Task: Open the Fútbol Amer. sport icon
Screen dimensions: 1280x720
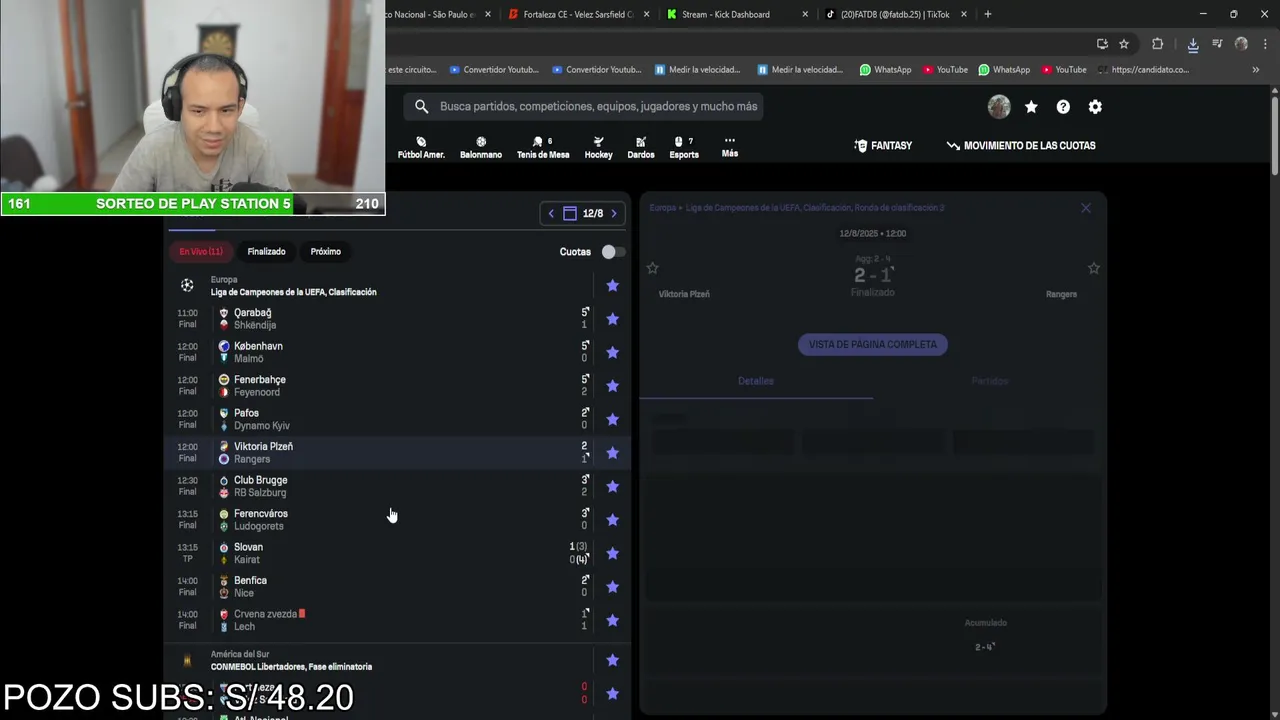Action: click(421, 147)
